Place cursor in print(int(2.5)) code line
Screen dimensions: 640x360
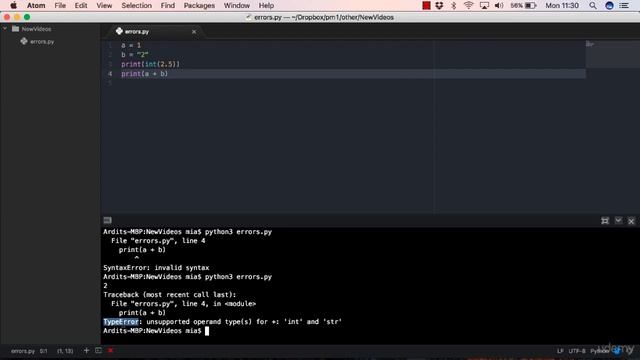150,64
